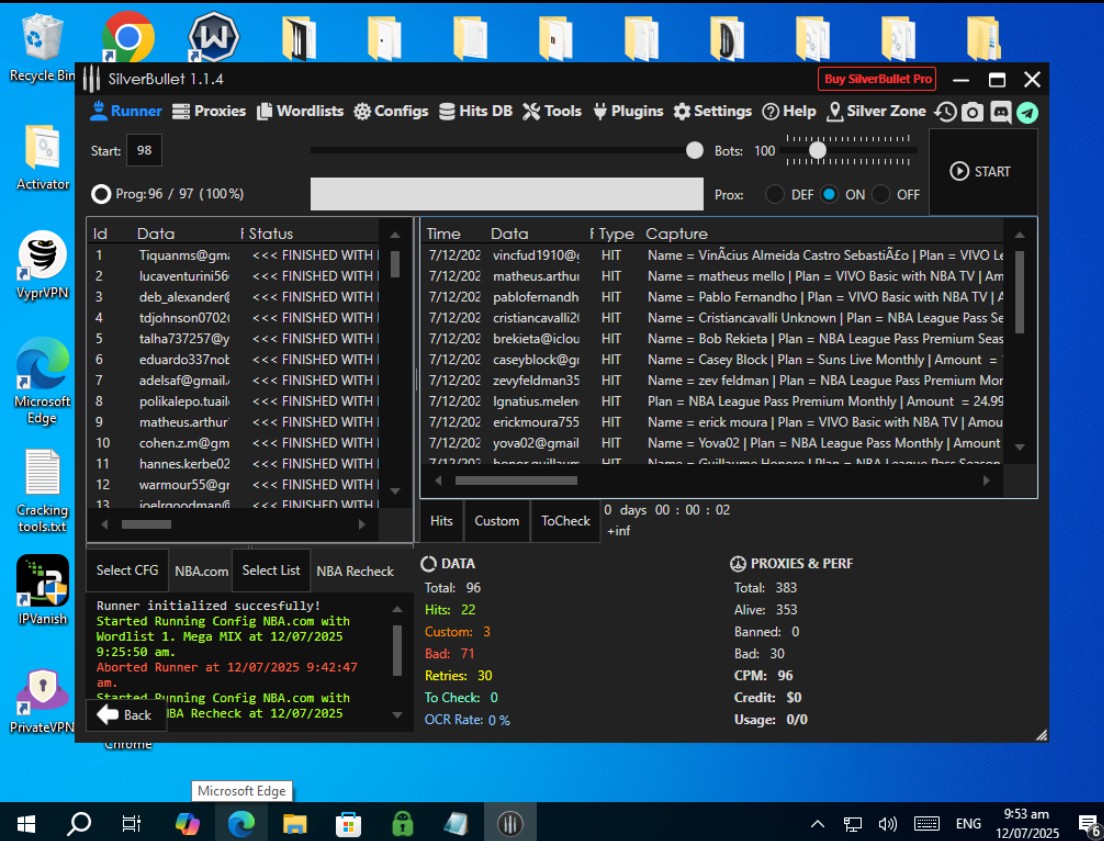Open the Proxies section
This screenshot has width=1104, height=841.
209,111
